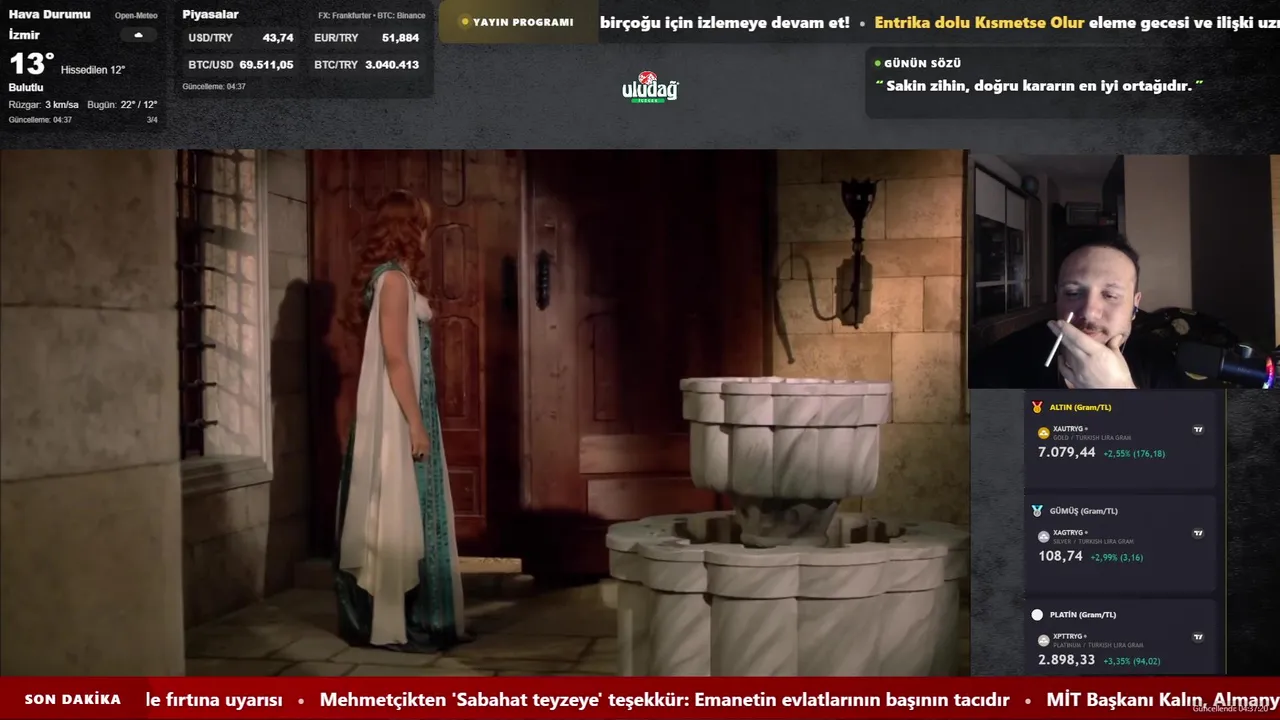The image size is (1280, 720).
Task: Click the markets 'Güncelleme: 04:37' timestamp
Action: (x=214, y=87)
